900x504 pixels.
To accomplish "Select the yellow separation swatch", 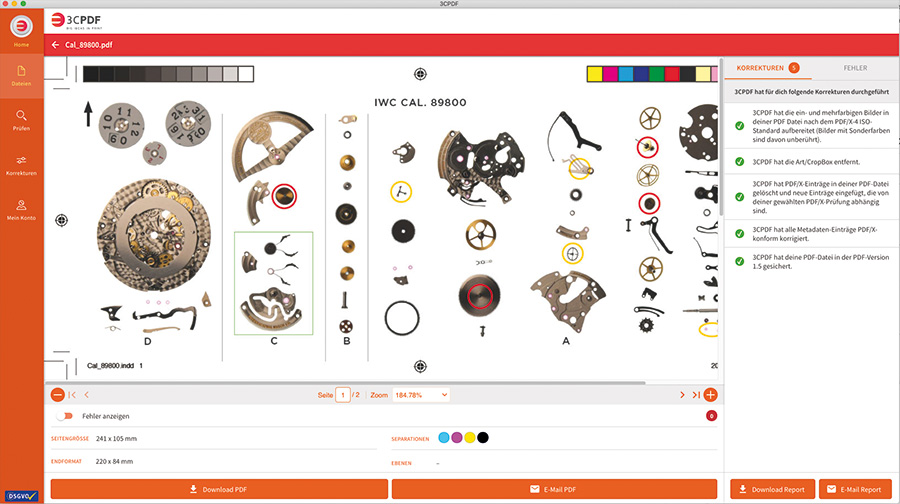I will coord(470,437).
